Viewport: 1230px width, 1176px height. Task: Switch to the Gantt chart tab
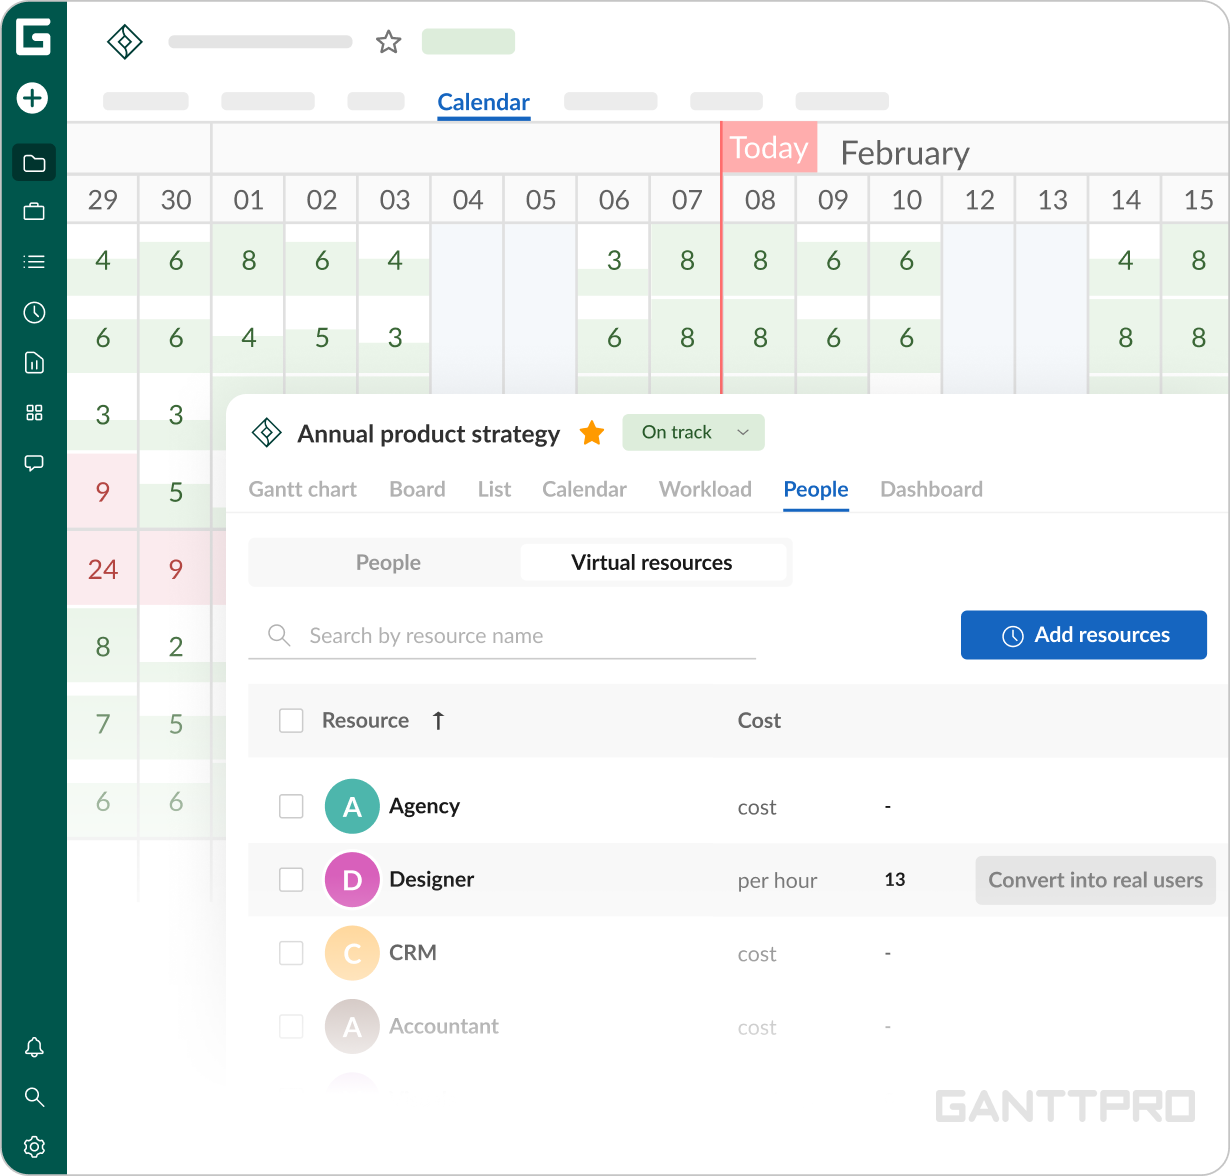coord(302,489)
